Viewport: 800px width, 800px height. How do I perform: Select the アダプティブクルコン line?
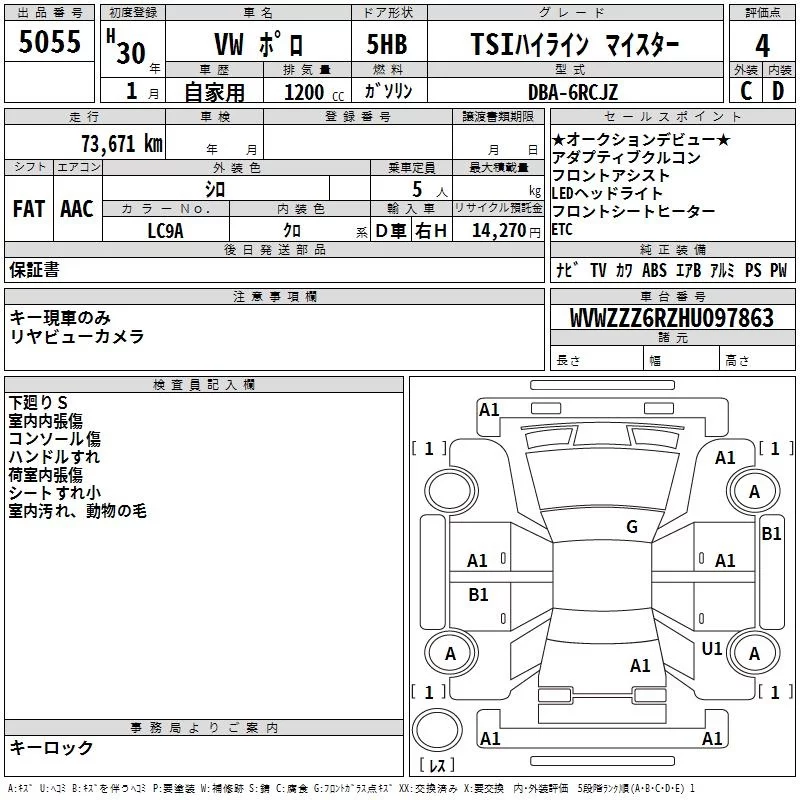click(627, 157)
